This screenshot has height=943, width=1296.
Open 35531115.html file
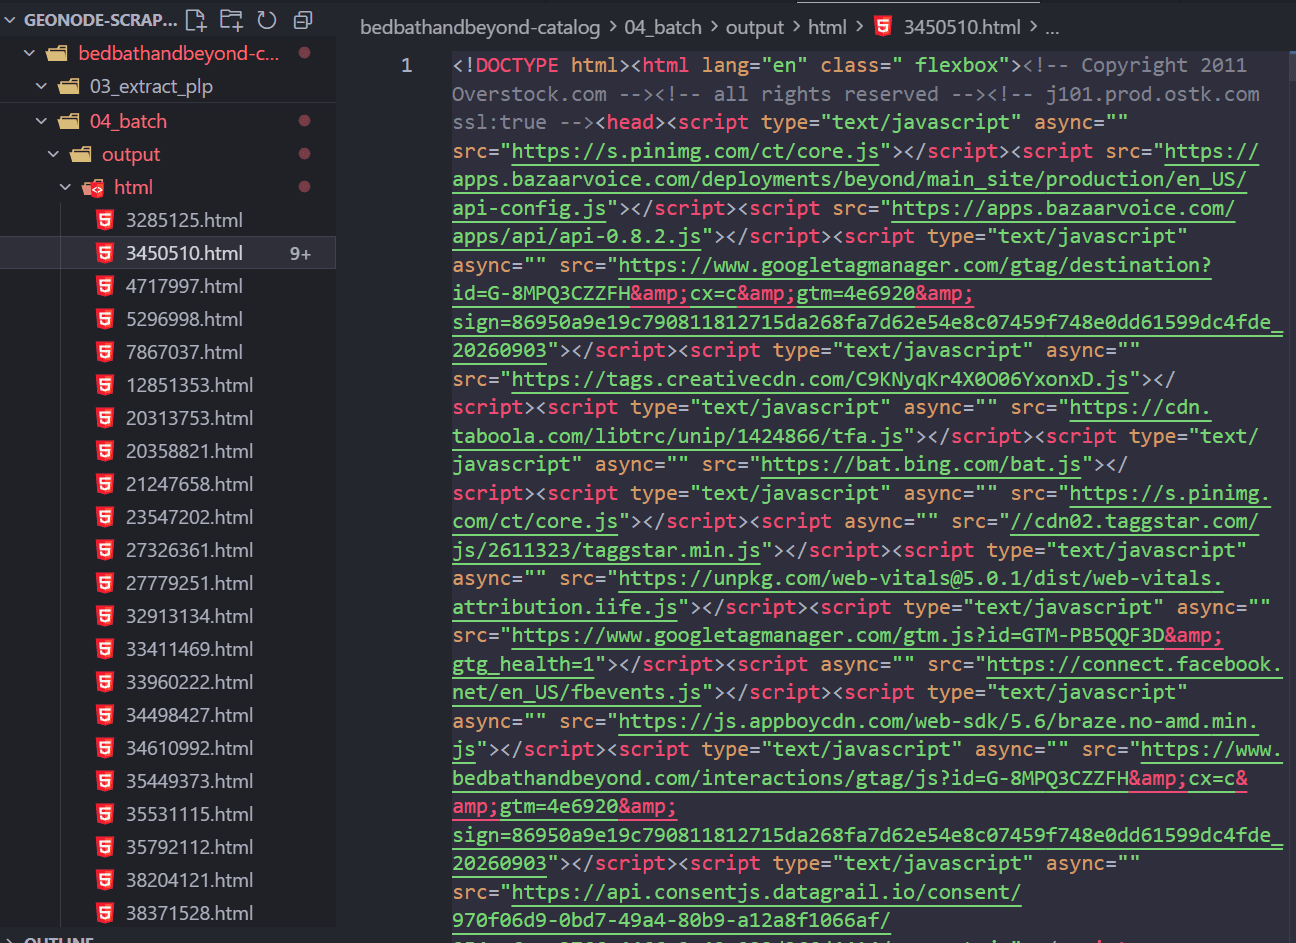tap(189, 814)
